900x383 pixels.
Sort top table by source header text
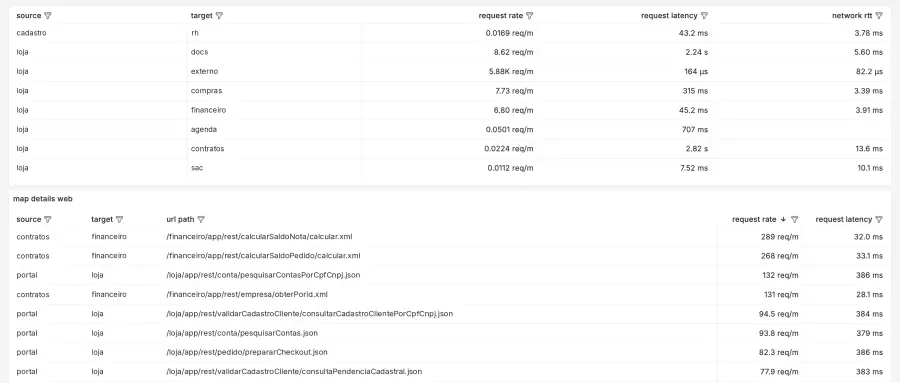coord(29,16)
